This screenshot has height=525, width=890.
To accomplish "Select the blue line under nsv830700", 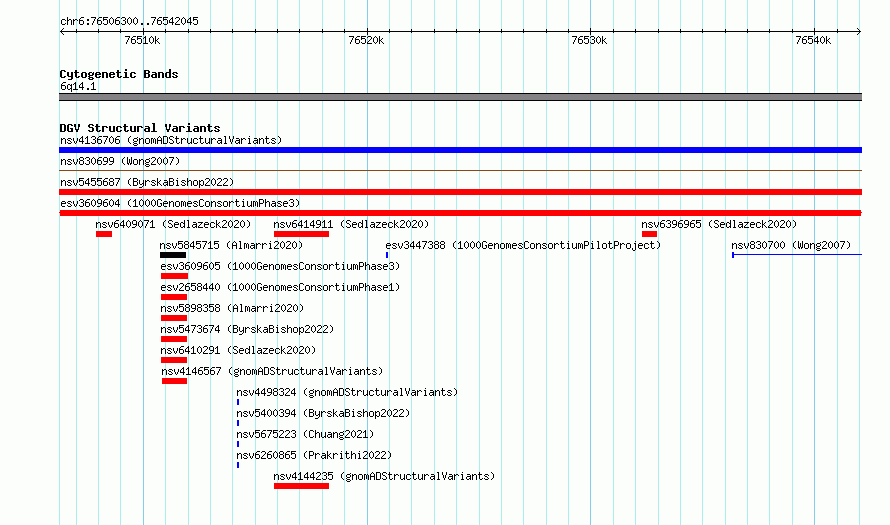I will click(797, 255).
